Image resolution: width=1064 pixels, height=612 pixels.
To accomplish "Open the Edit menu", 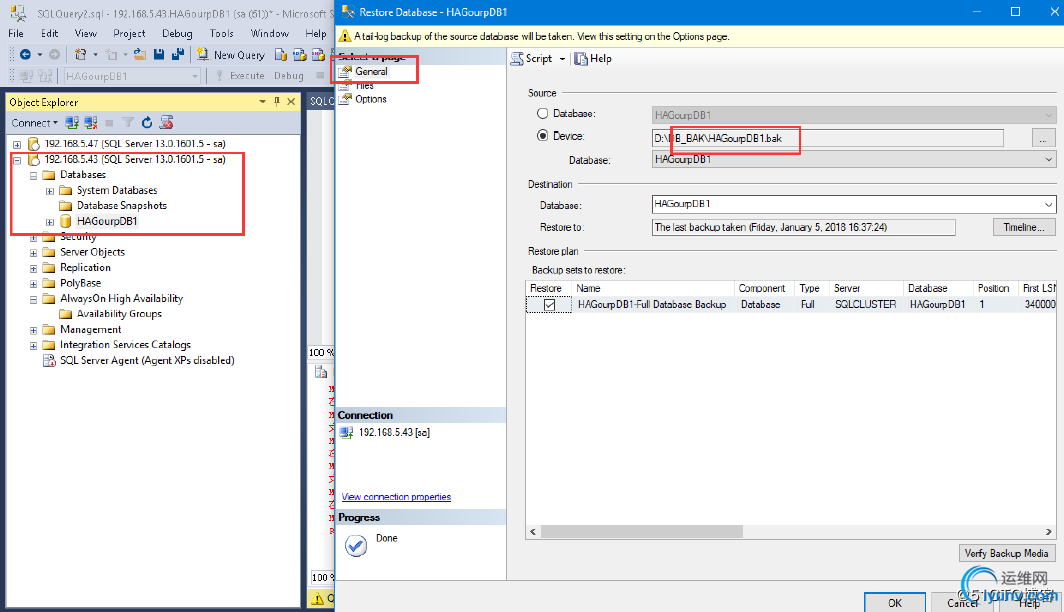I will (x=50, y=33).
